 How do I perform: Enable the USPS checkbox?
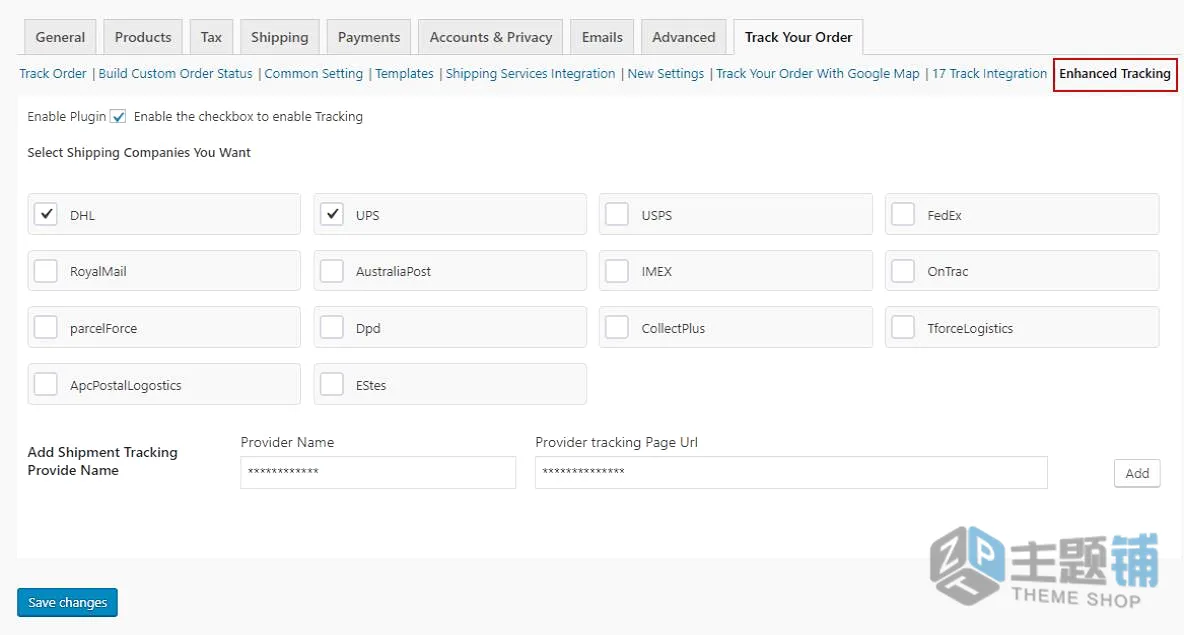click(617, 214)
